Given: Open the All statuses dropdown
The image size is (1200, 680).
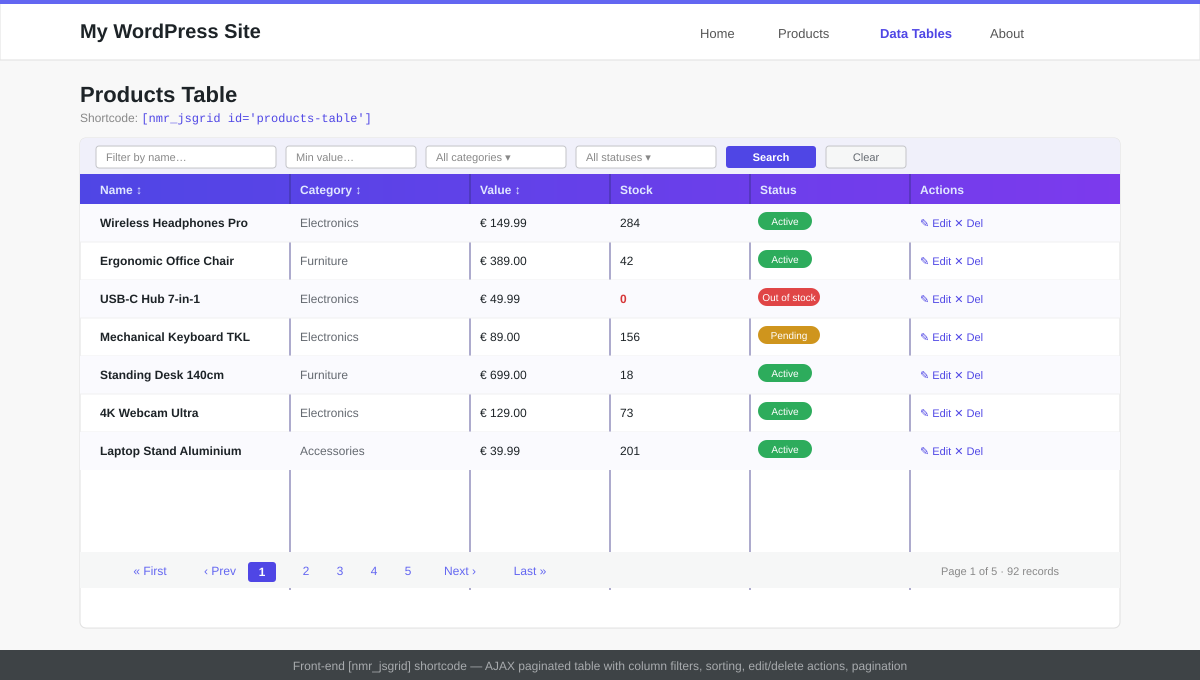Looking at the screenshot, I should (x=646, y=157).
